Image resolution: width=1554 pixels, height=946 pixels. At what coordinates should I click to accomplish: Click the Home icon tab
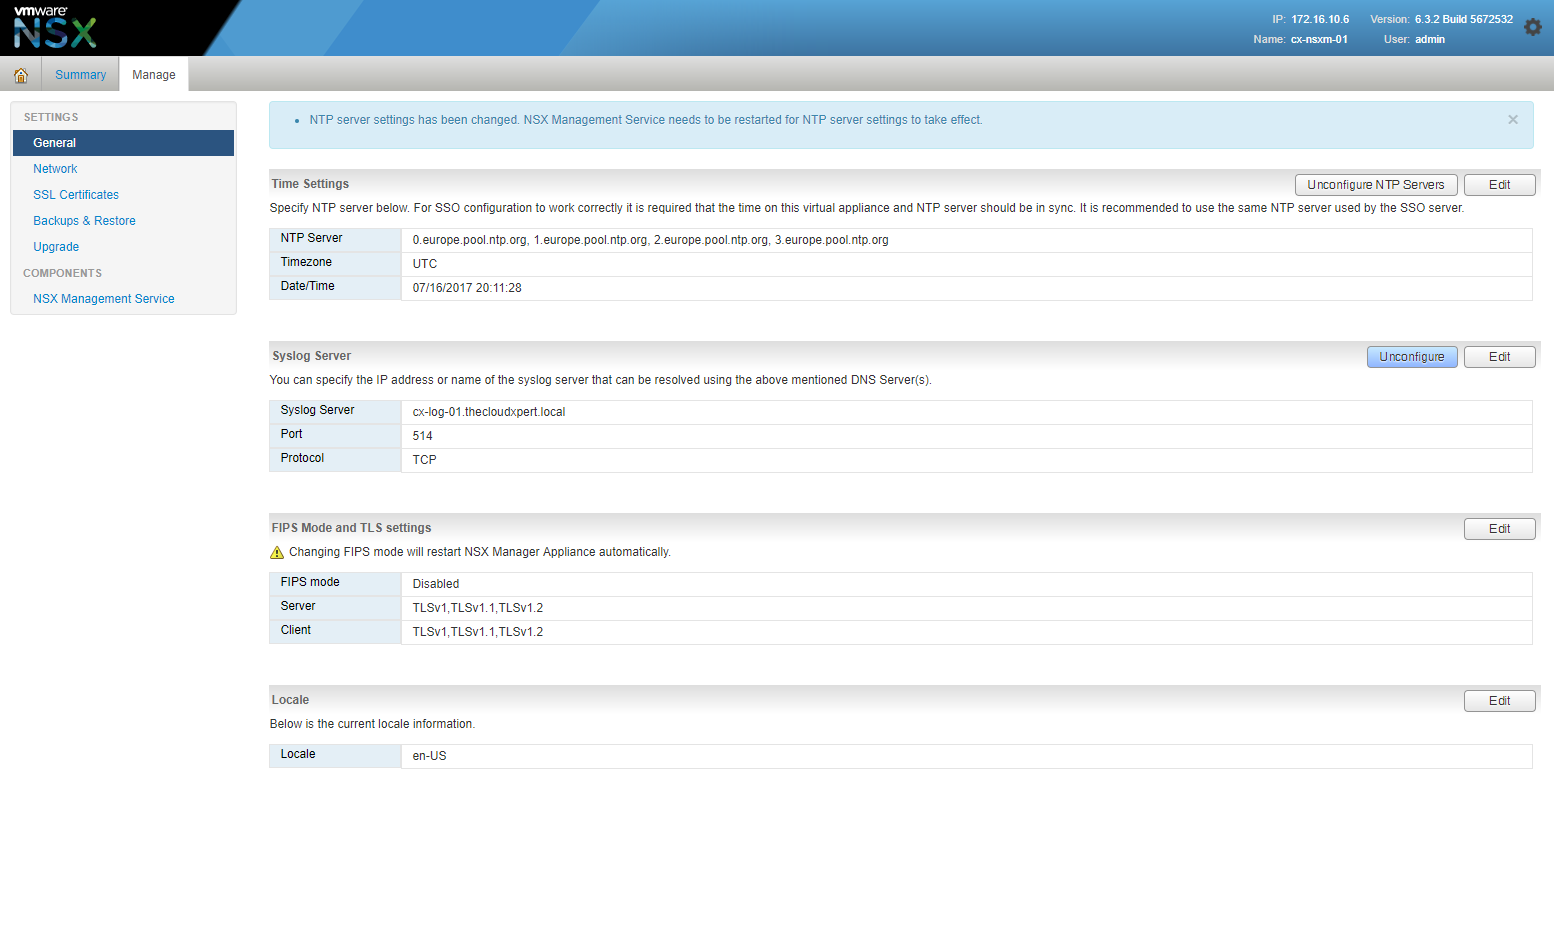click(20, 75)
